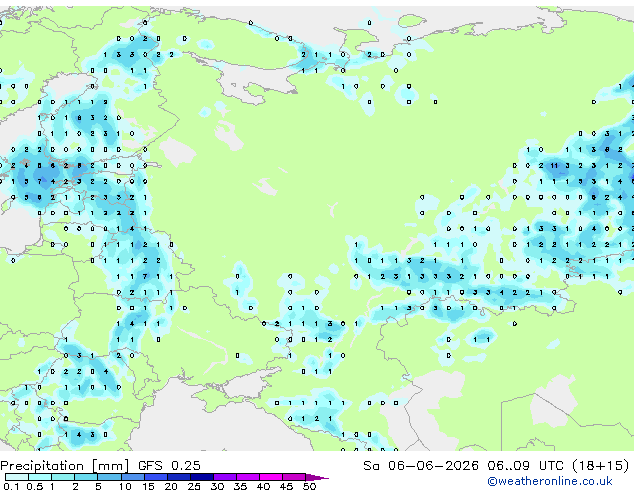
Task: Click the 20–25 mm dark blue swatch
Action: click(x=179, y=477)
